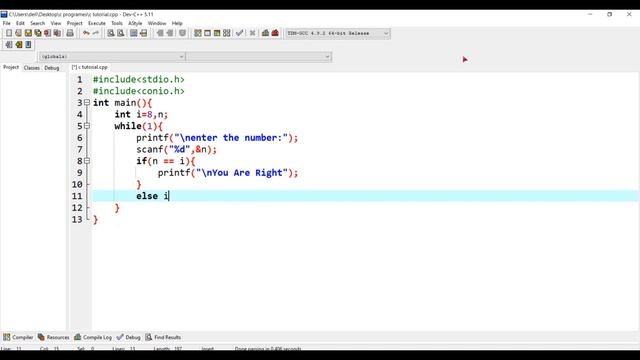The height and width of the screenshot is (360, 640).
Task: Click line number 6 in the gutter
Action: [x=80, y=138]
